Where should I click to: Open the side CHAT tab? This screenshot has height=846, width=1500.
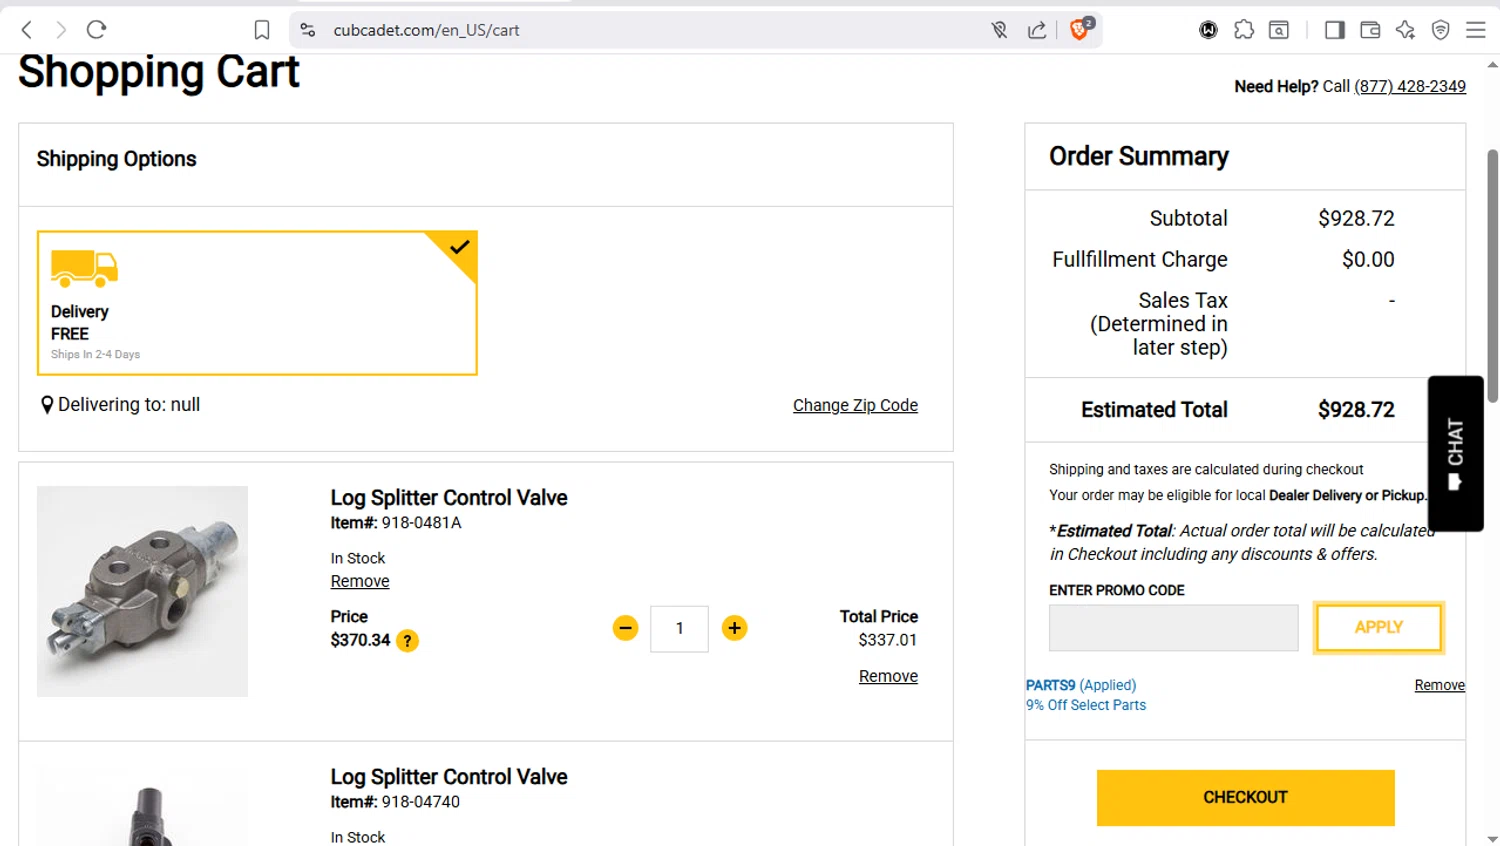click(1455, 453)
